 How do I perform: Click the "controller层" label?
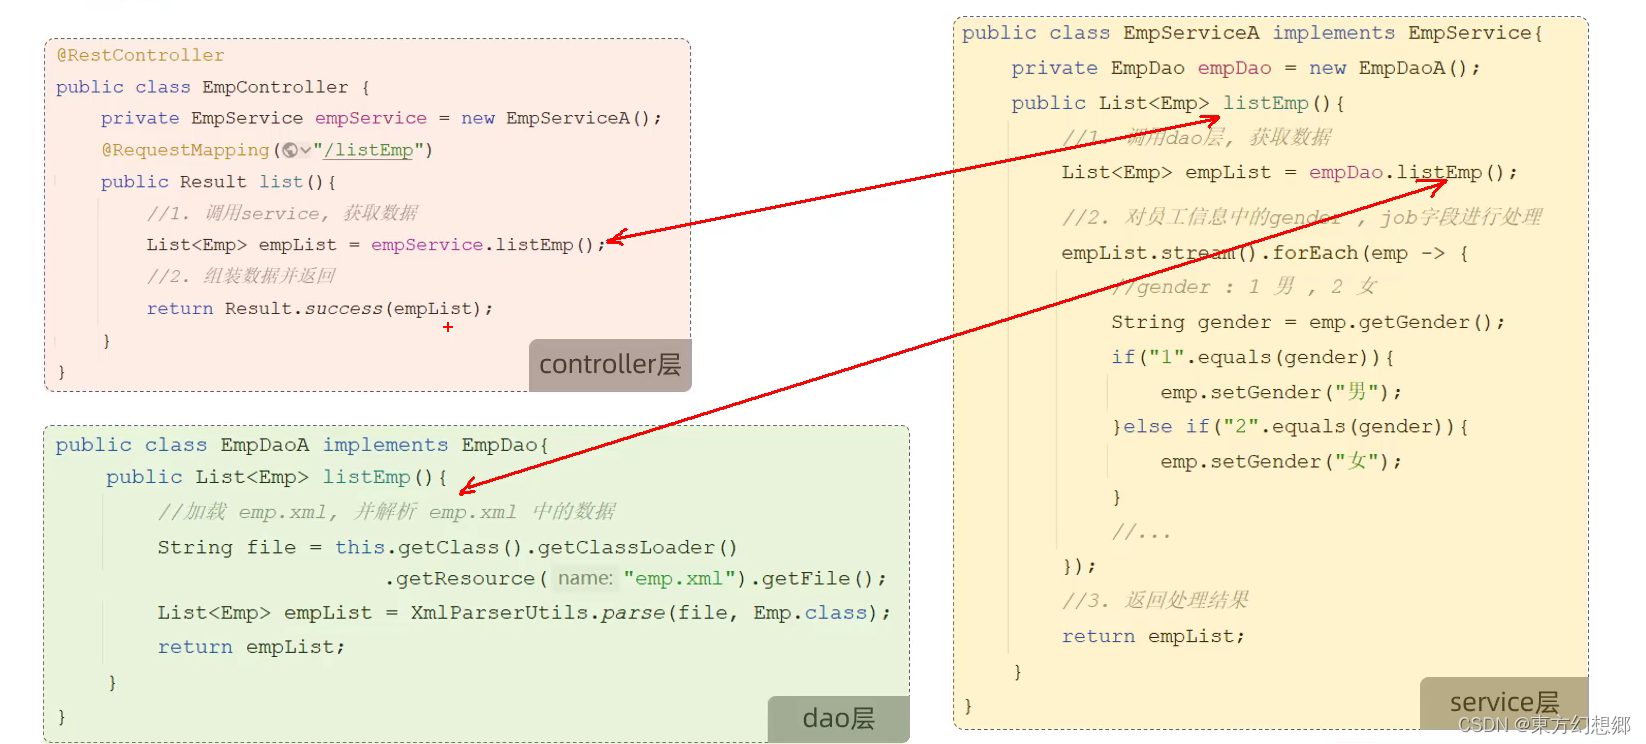[610, 365]
